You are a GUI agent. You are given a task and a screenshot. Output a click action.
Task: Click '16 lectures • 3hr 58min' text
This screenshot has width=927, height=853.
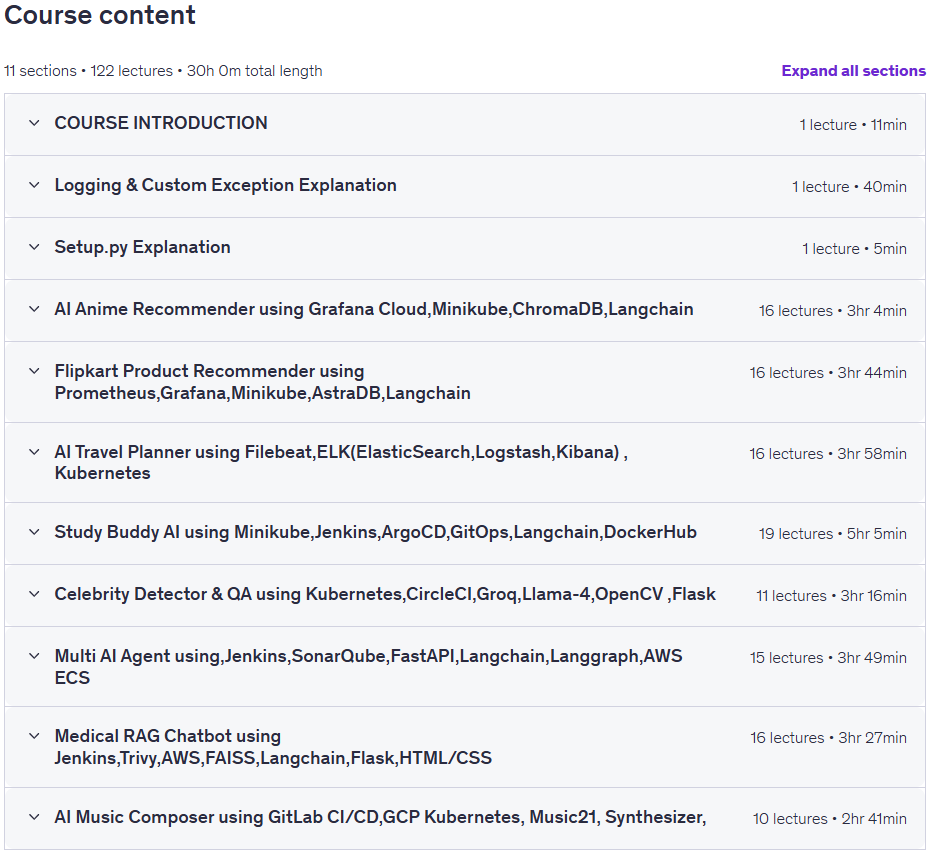click(828, 455)
